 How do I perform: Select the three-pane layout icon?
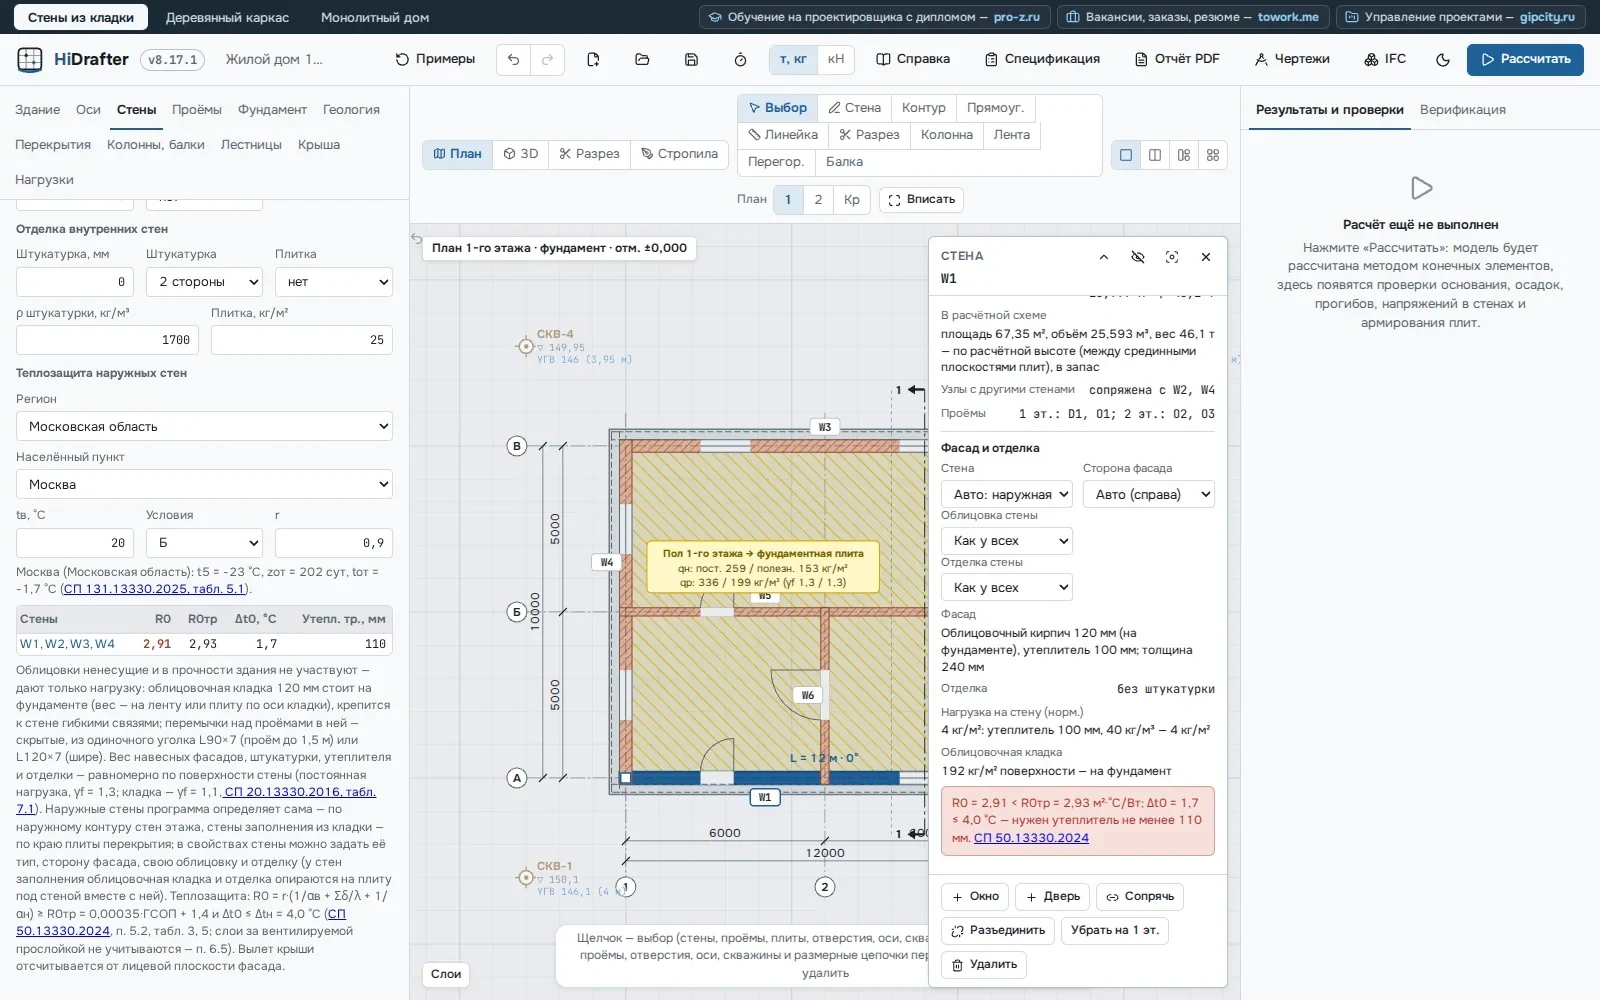(1184, 155)
